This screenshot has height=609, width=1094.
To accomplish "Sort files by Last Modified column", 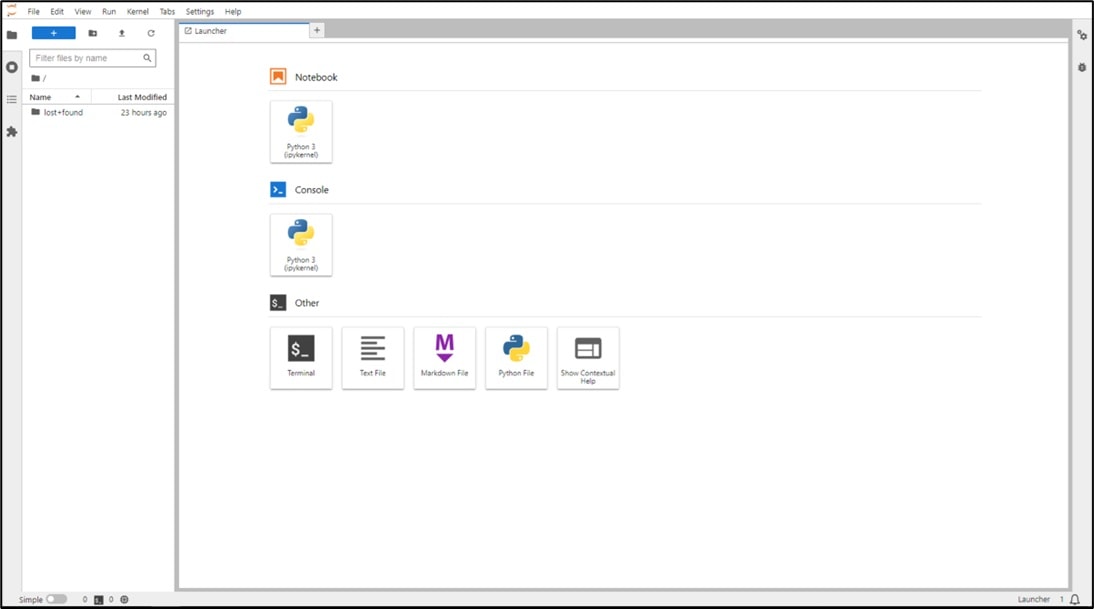I will click(x=133, y=97).
